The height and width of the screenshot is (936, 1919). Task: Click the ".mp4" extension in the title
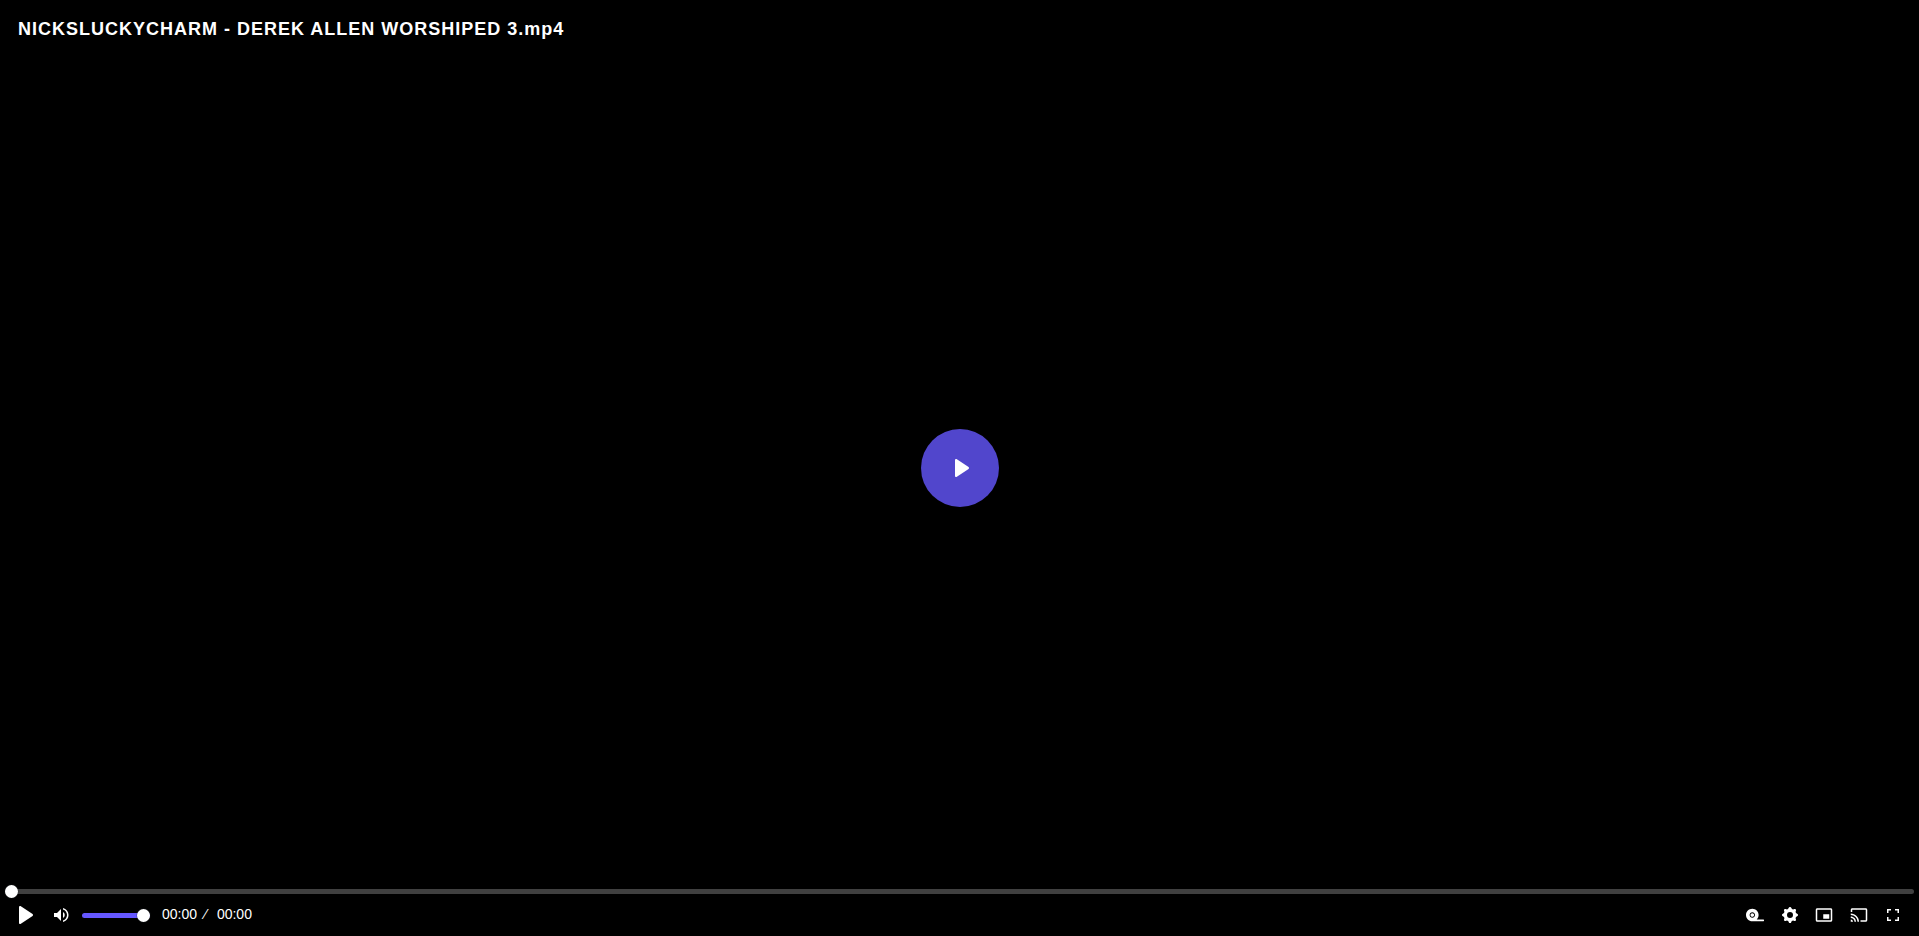(542, 29)
